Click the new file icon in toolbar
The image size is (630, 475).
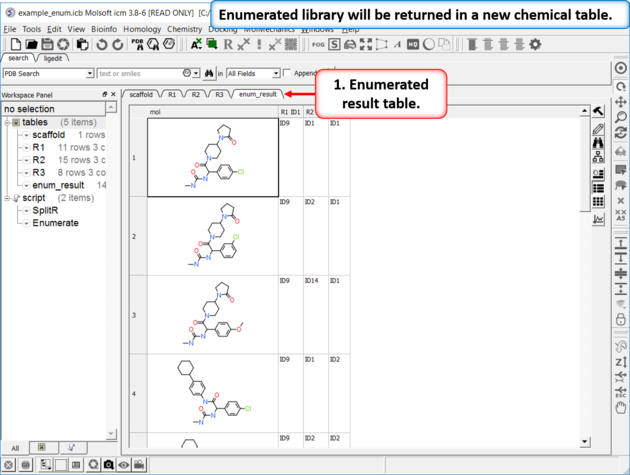point(16,45)
